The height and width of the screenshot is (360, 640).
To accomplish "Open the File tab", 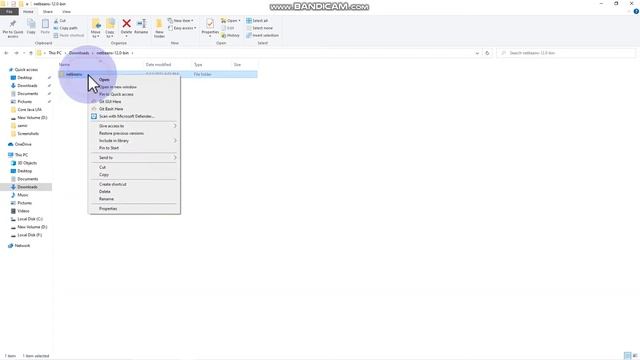I will (9, 12).
